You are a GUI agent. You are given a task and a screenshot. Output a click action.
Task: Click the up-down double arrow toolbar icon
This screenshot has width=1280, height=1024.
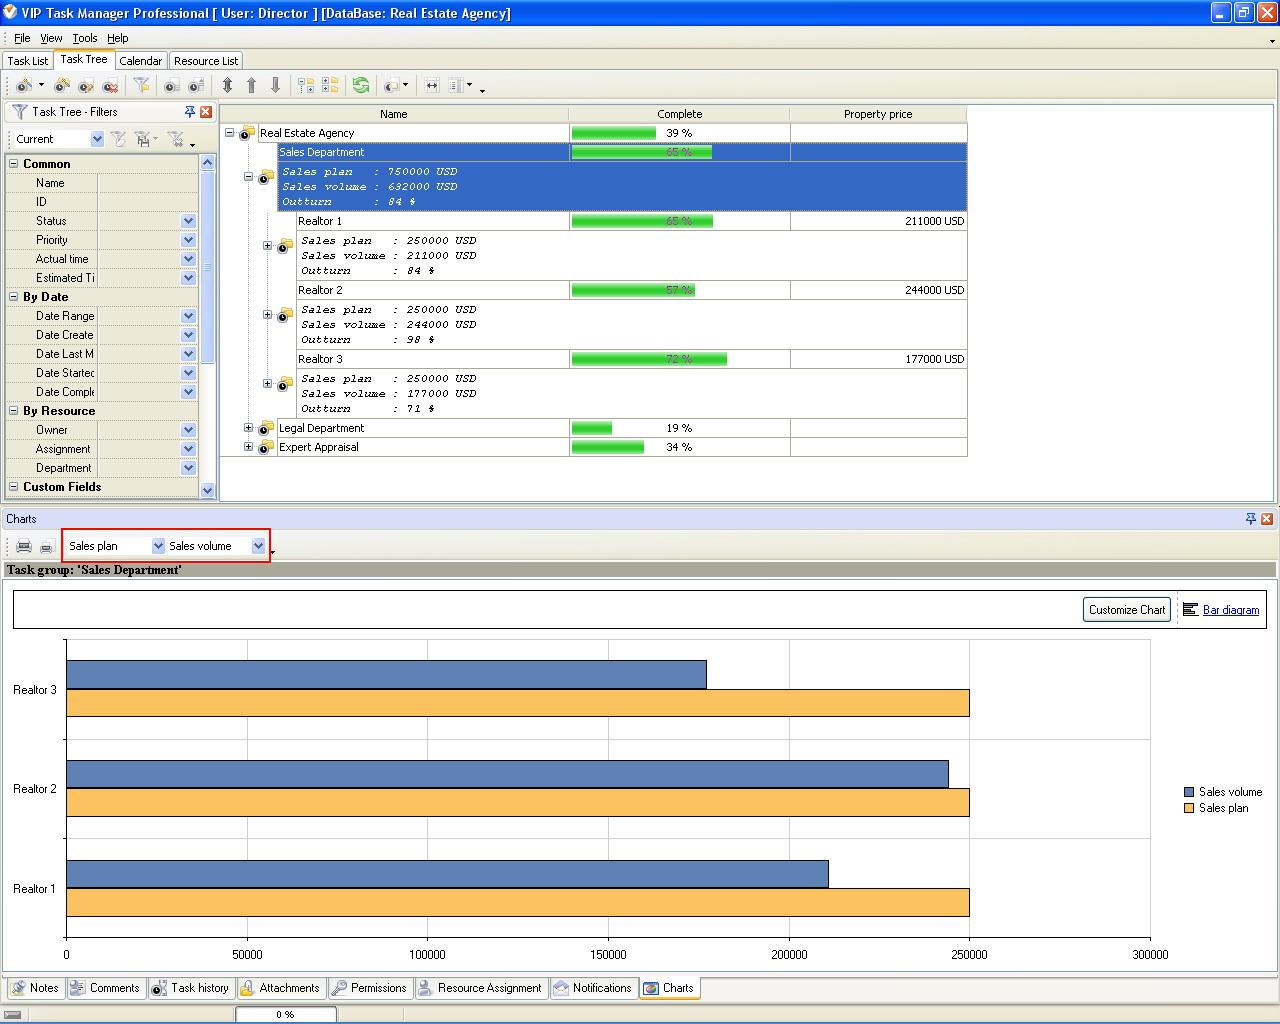point(227,86)
